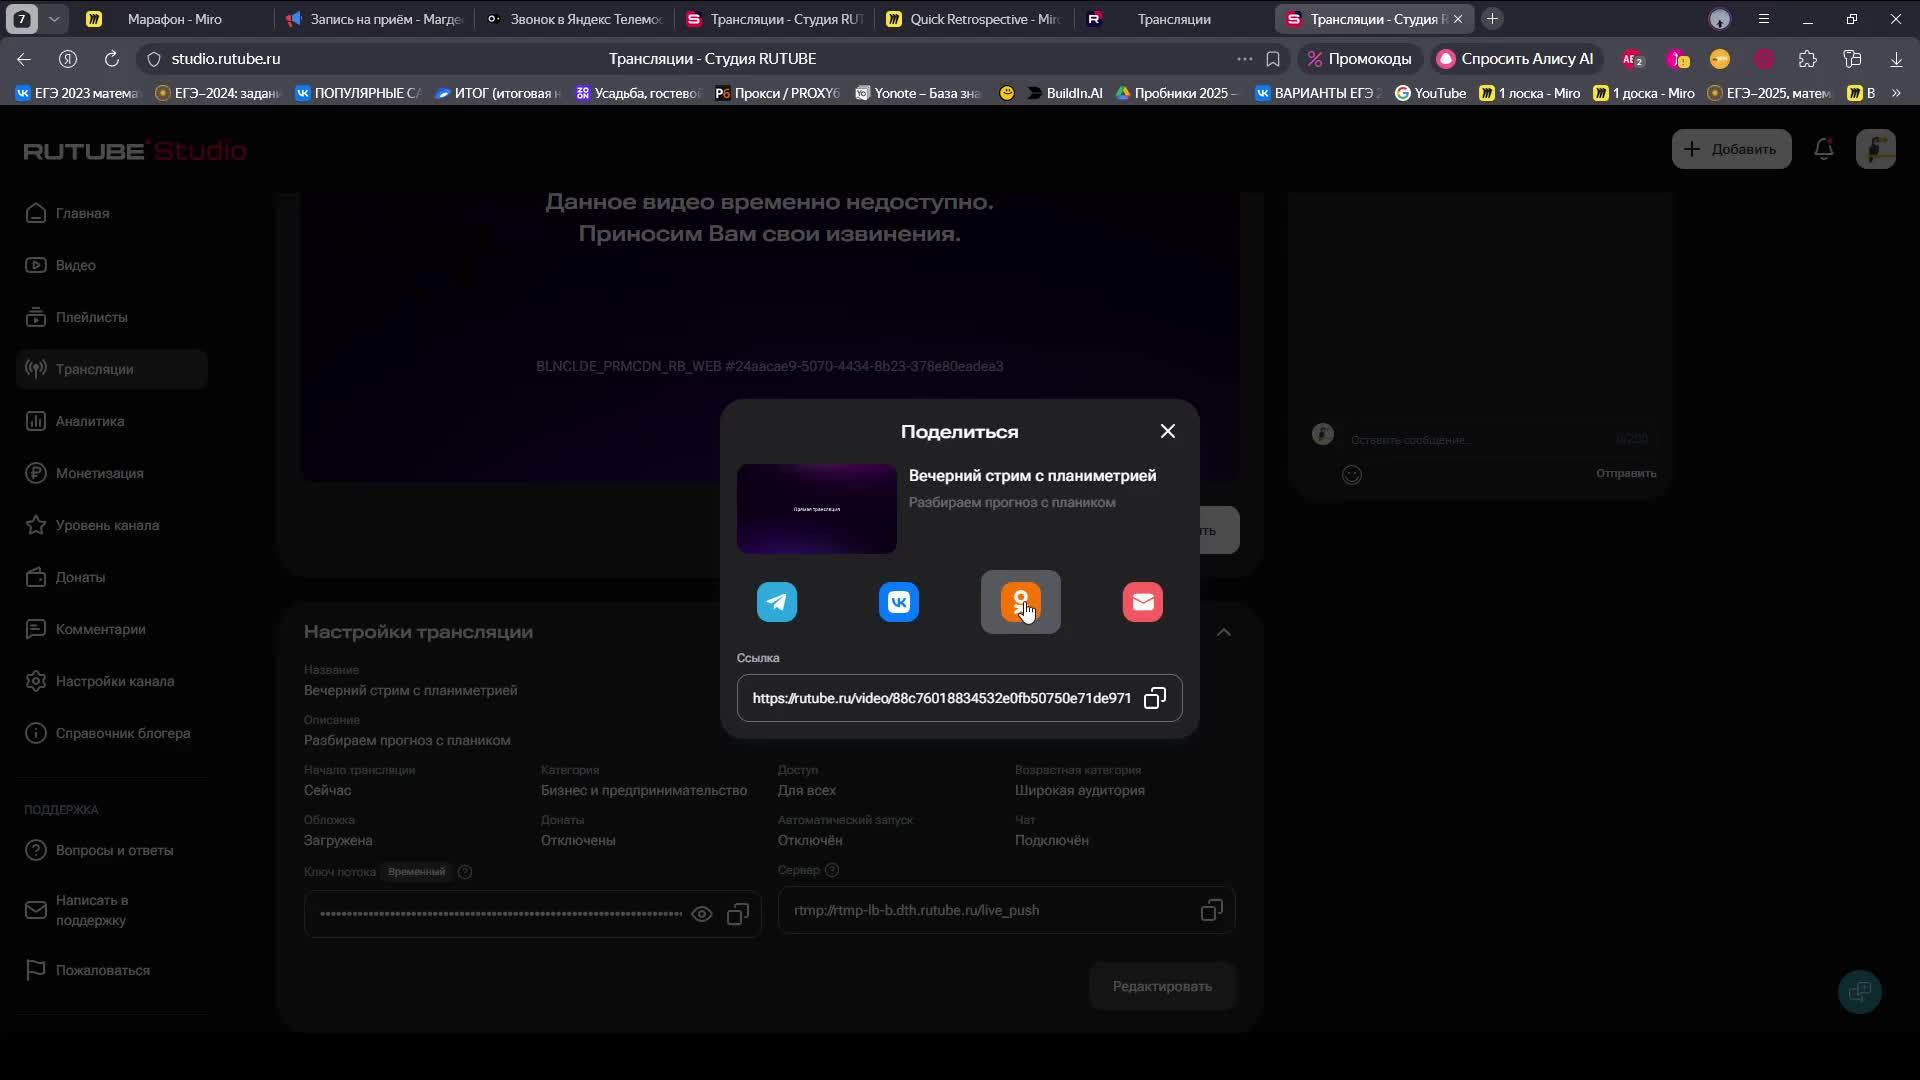The height and width of the screenshot is (1080, 1920).
Task: Show help for Ключ потока
Action: click(465, 872)
